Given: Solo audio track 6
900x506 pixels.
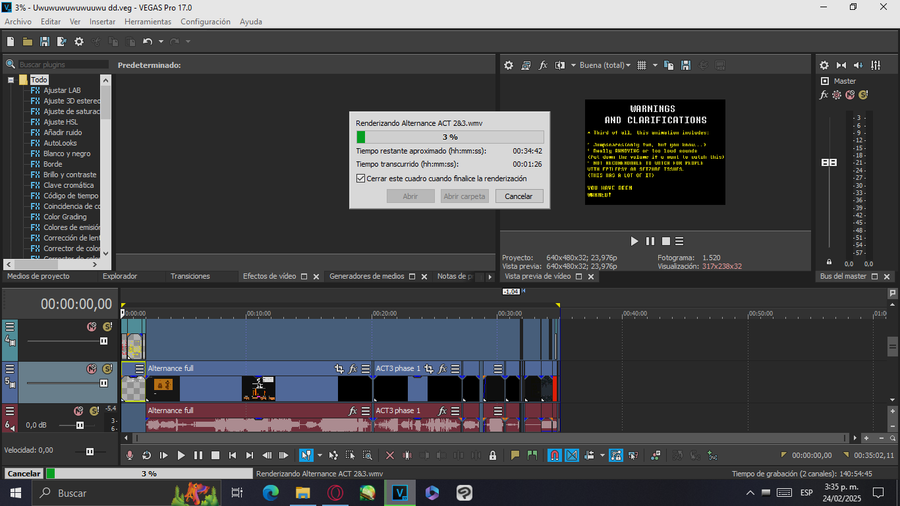Looking at the screenshot, I should coord(95,411).
